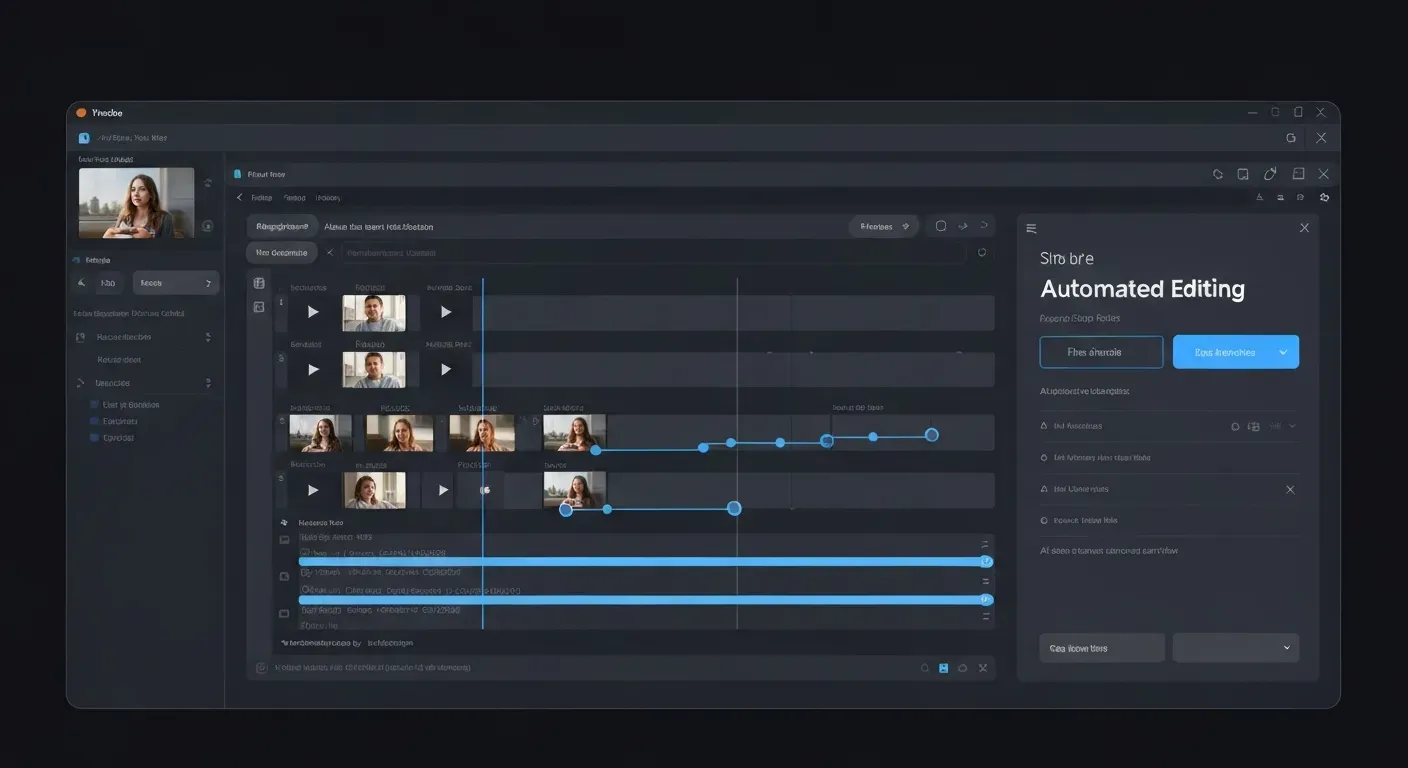Click the save icon in the bottom status bar

click(943, 667)
